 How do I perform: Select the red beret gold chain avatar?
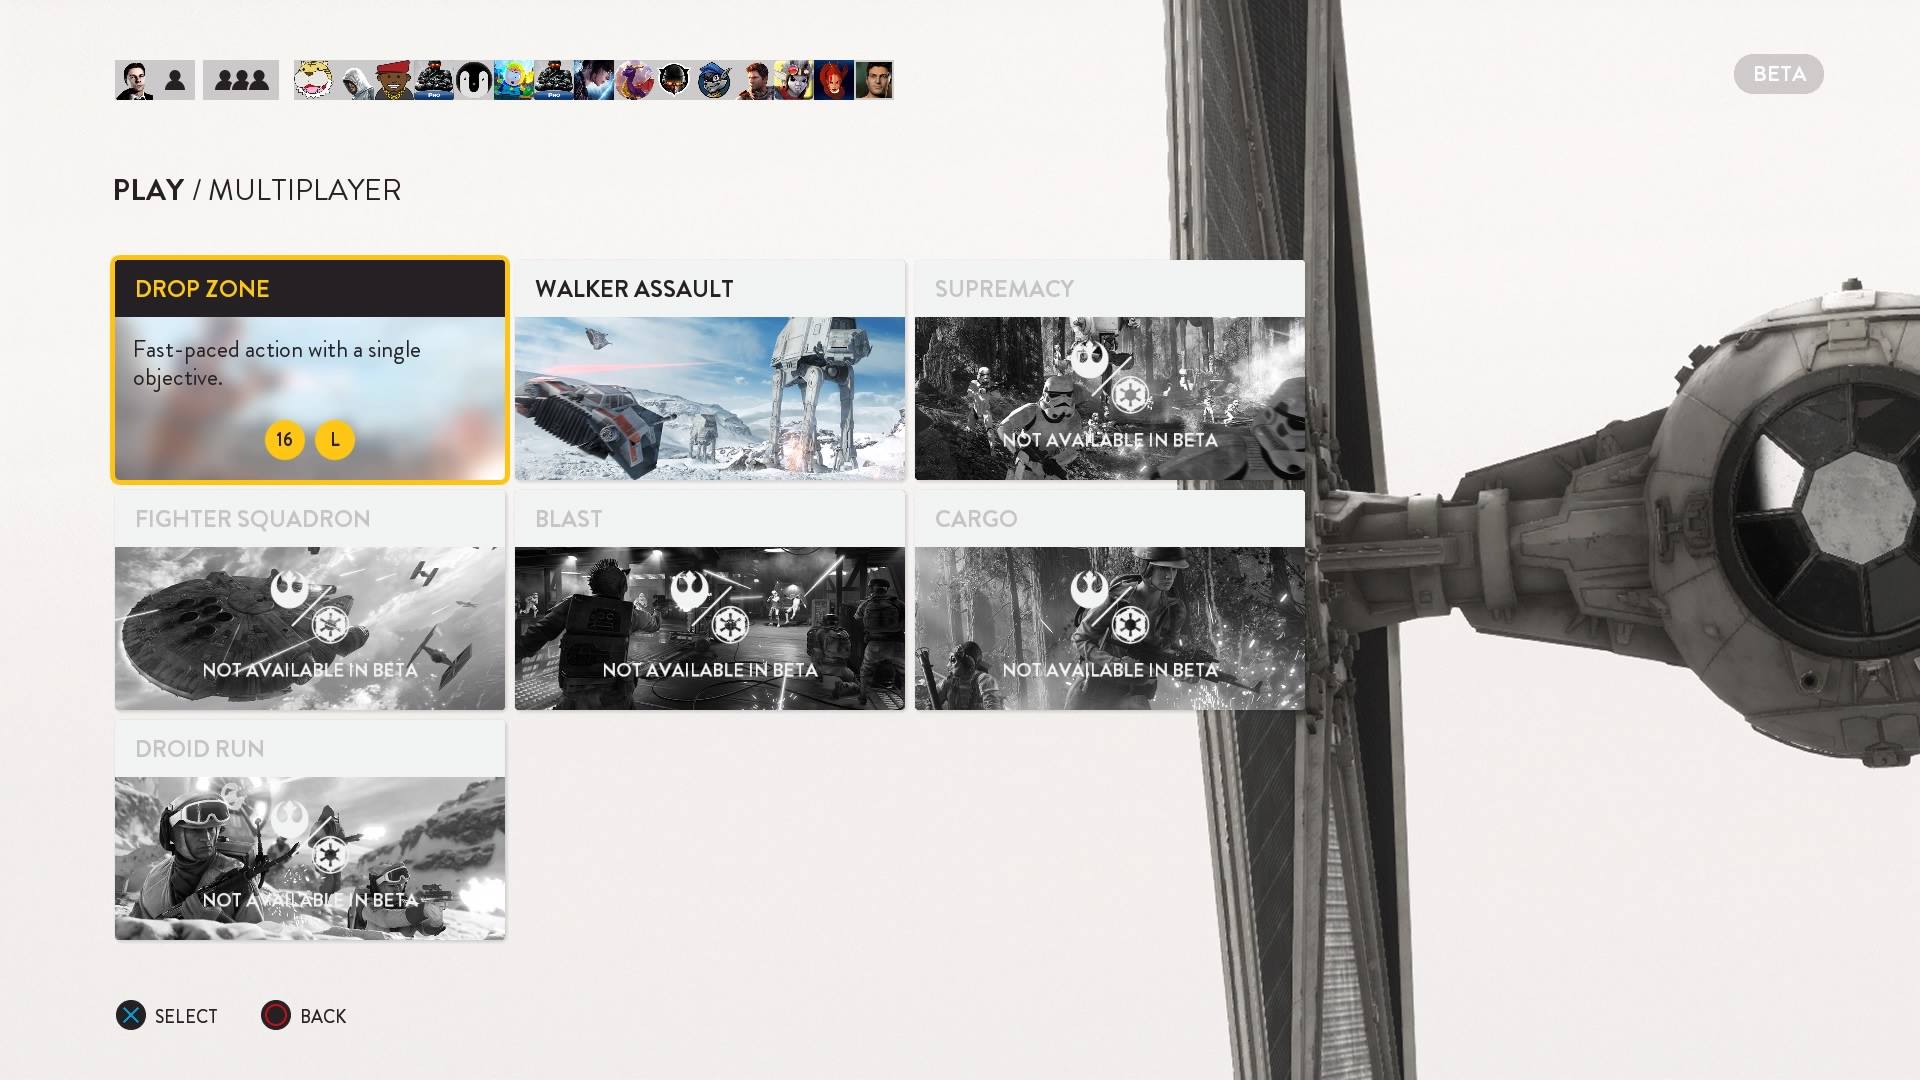[394, 80]
